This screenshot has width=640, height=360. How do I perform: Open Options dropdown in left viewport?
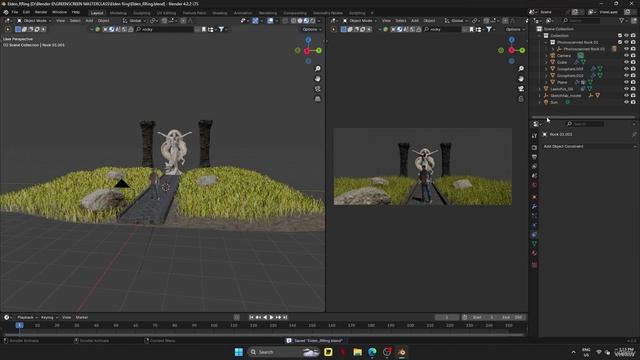tap(311, 29)
